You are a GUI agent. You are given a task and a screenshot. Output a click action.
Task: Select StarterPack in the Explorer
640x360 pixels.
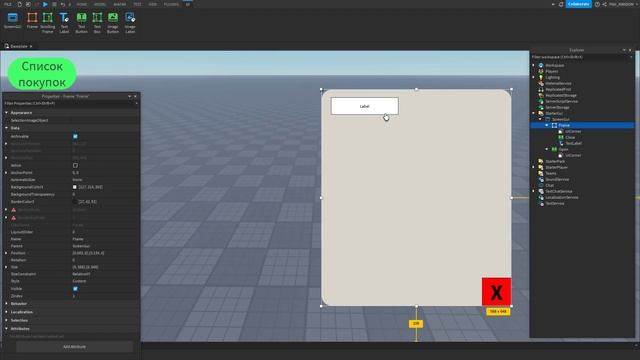point(555,161)
